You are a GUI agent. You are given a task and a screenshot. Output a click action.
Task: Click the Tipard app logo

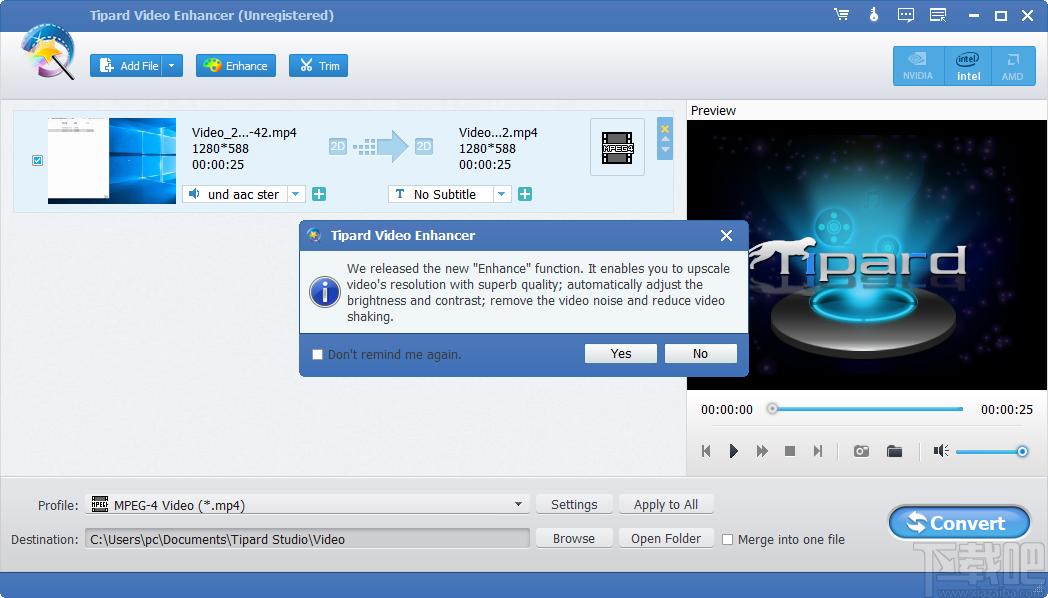[47, 51]
